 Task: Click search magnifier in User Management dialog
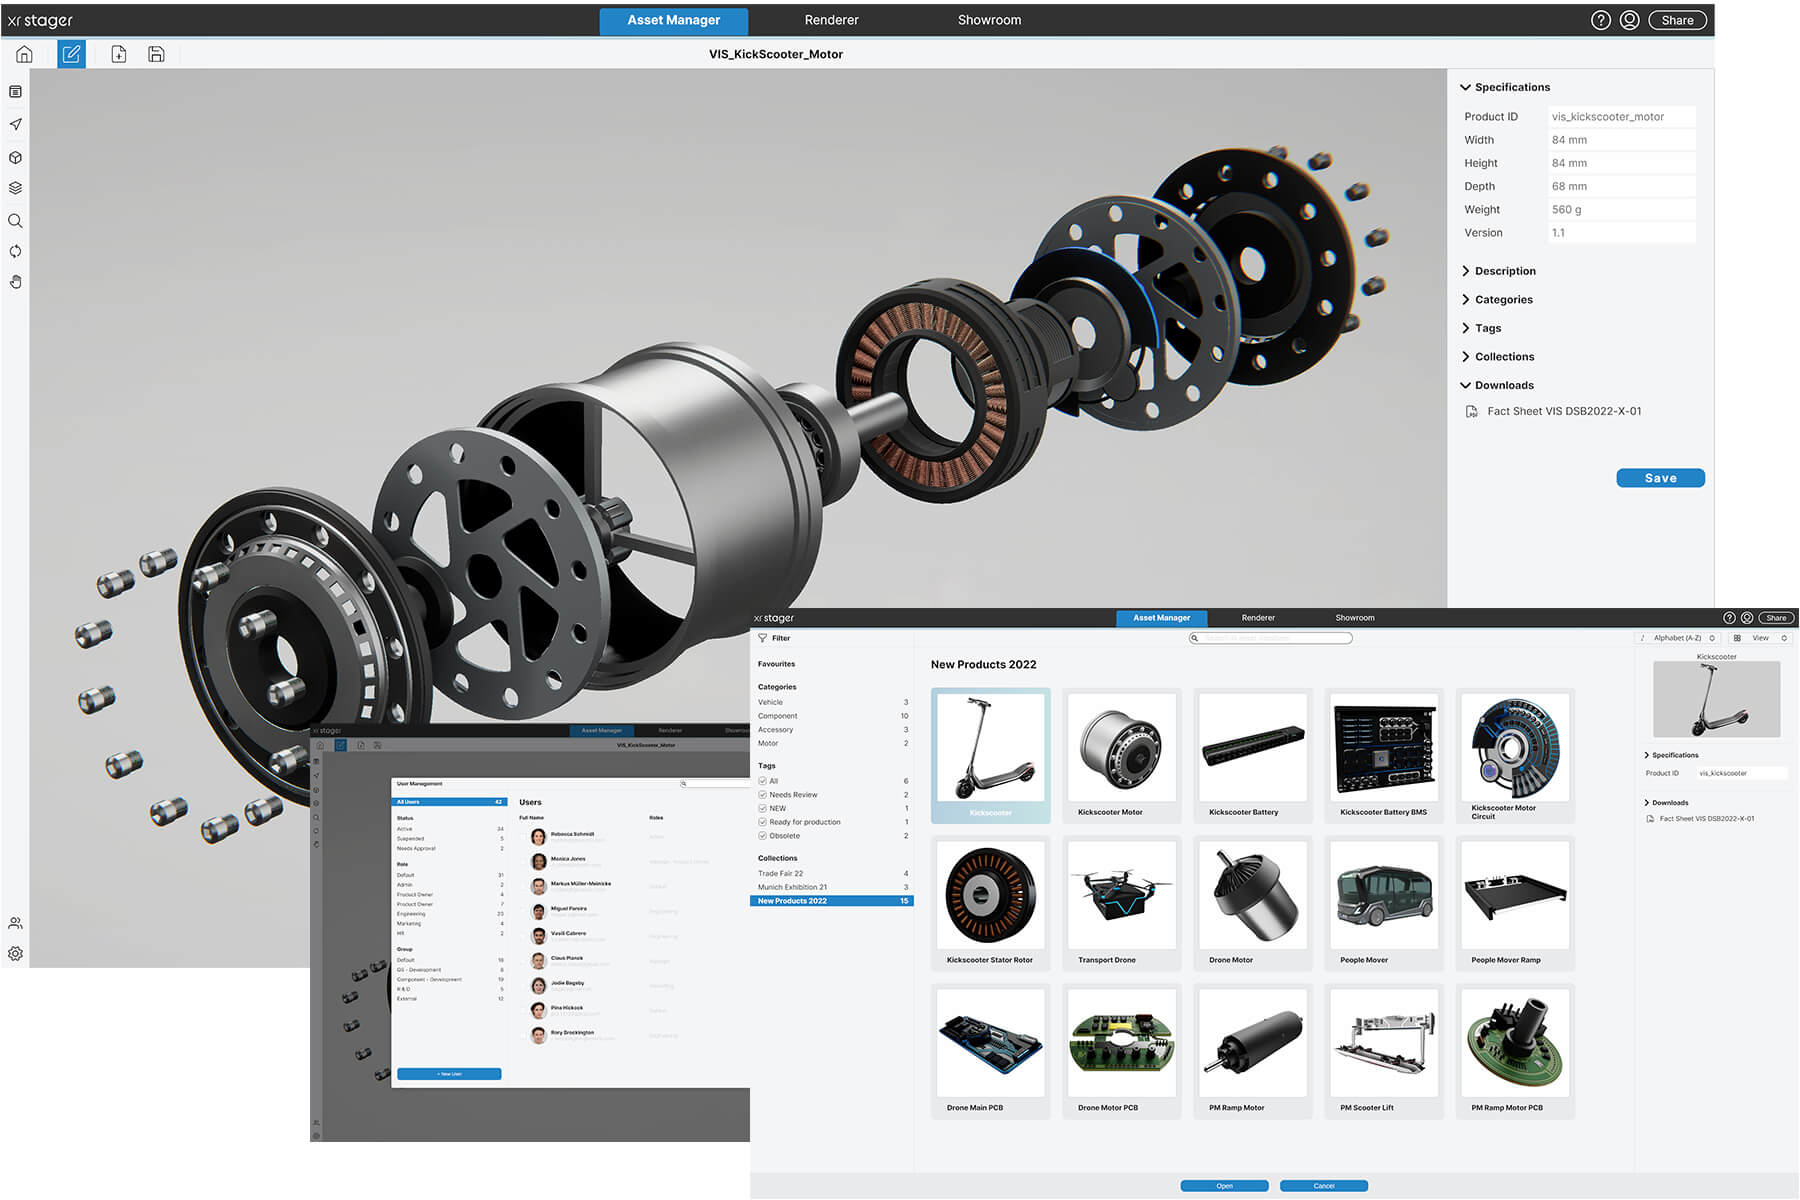[x=684, y=784]
